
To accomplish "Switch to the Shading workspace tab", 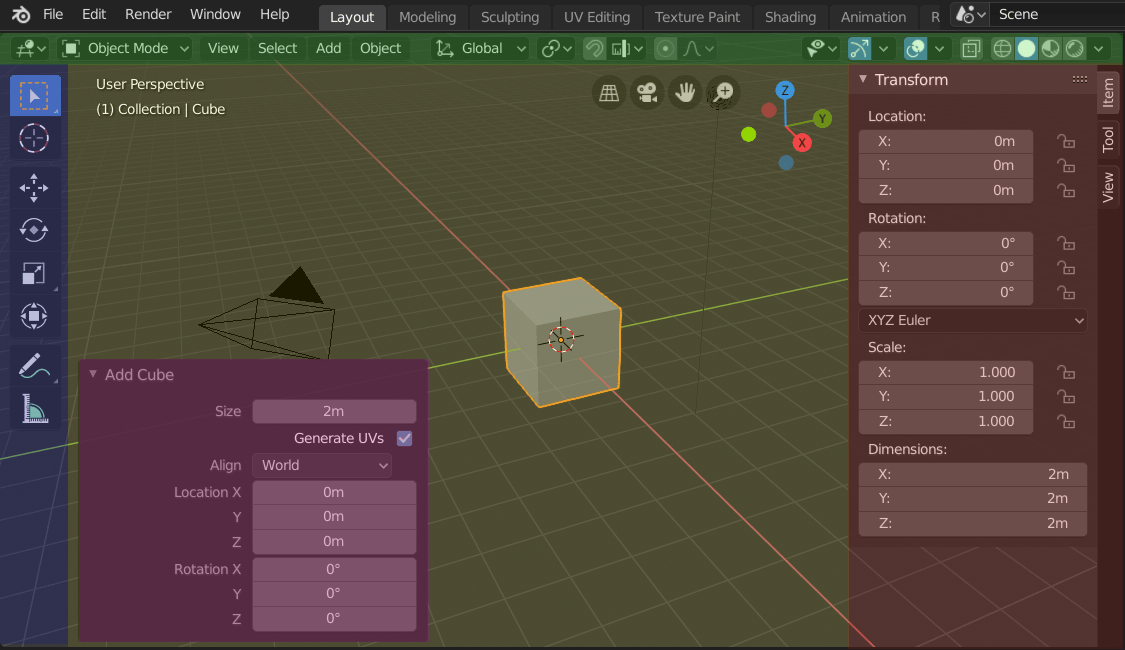I will pyautogui.click(x=790, y=16).
